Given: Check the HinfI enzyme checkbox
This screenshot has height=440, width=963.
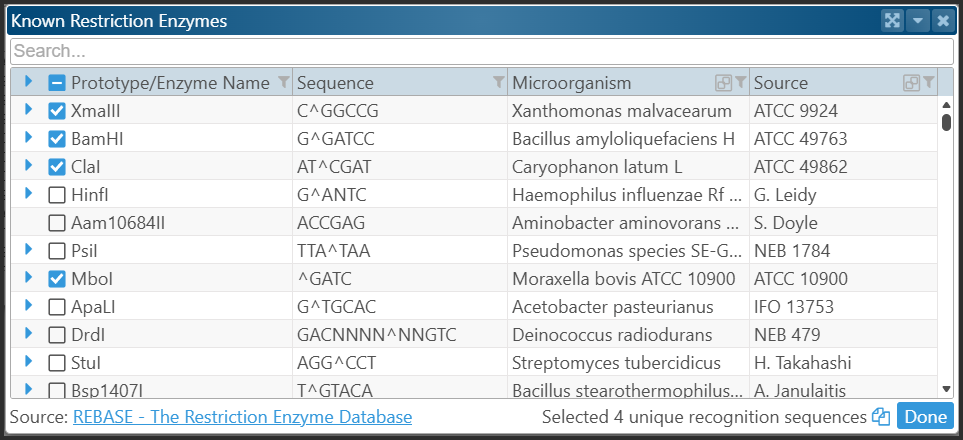Looking at the screenshot, I should point(57,194).
